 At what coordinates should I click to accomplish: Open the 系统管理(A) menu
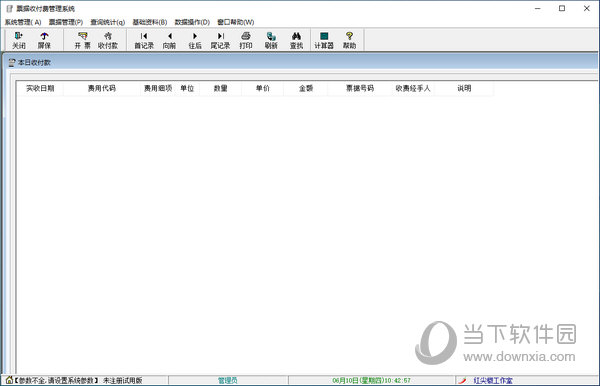(x=23, y=22)
